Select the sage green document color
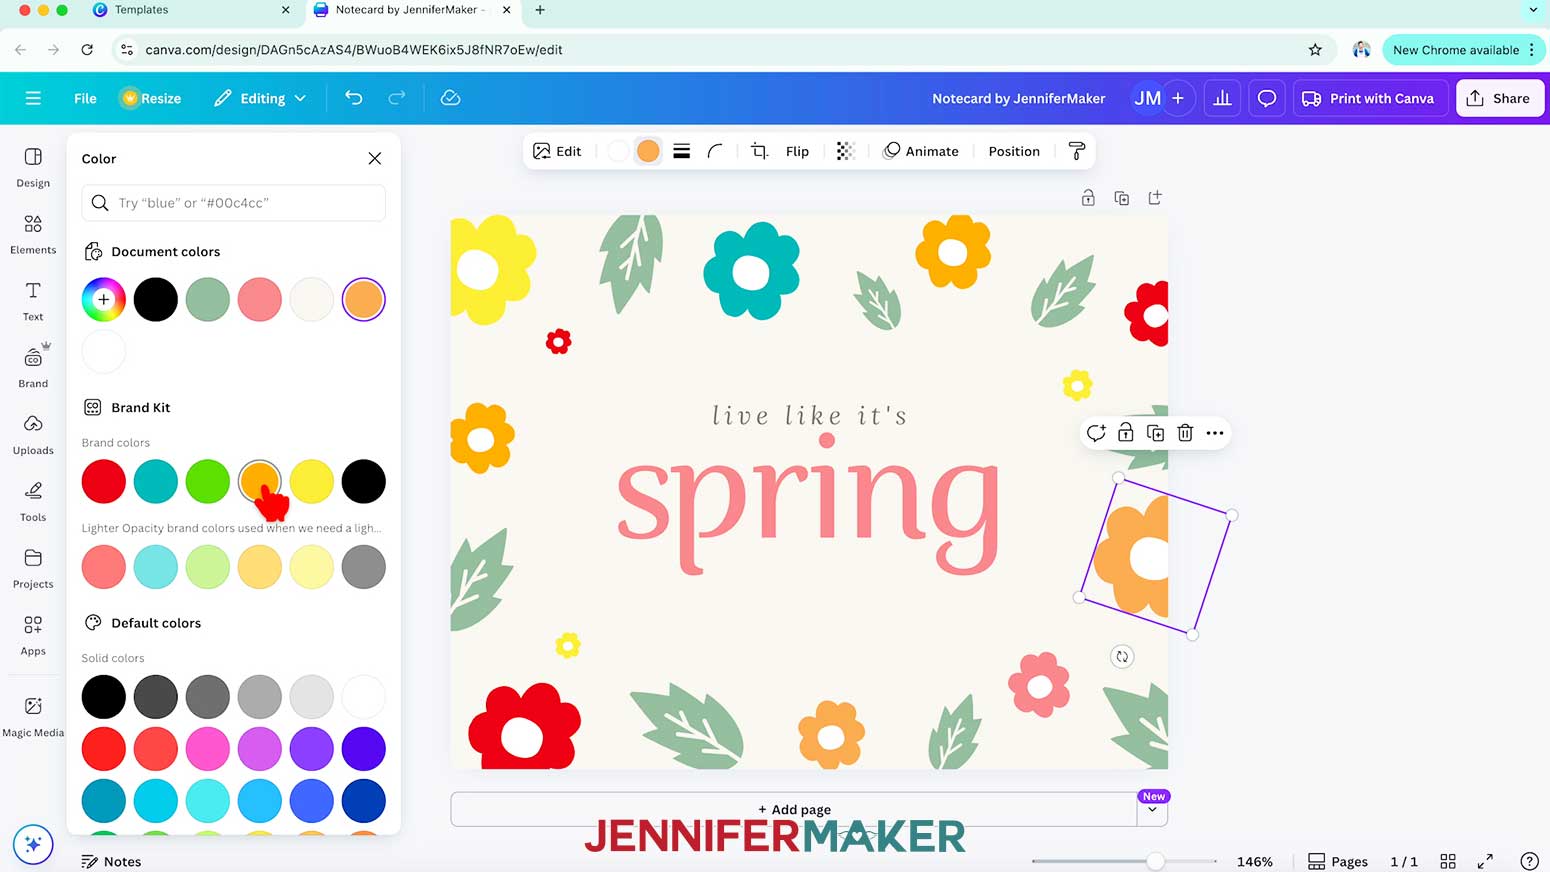 [208, 299]
